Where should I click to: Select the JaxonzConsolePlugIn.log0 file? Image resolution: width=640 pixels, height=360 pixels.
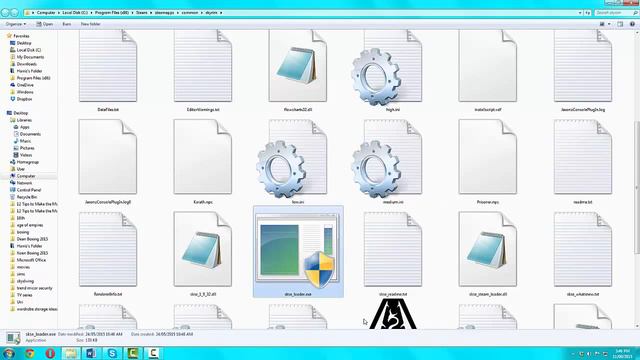pos(108,161)
